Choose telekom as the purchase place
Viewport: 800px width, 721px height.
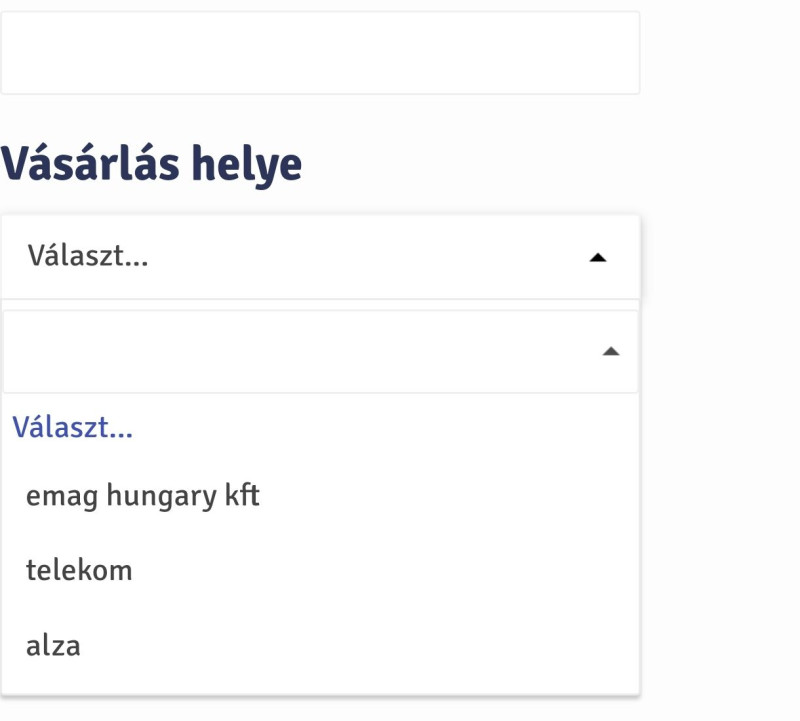point(79,571)
